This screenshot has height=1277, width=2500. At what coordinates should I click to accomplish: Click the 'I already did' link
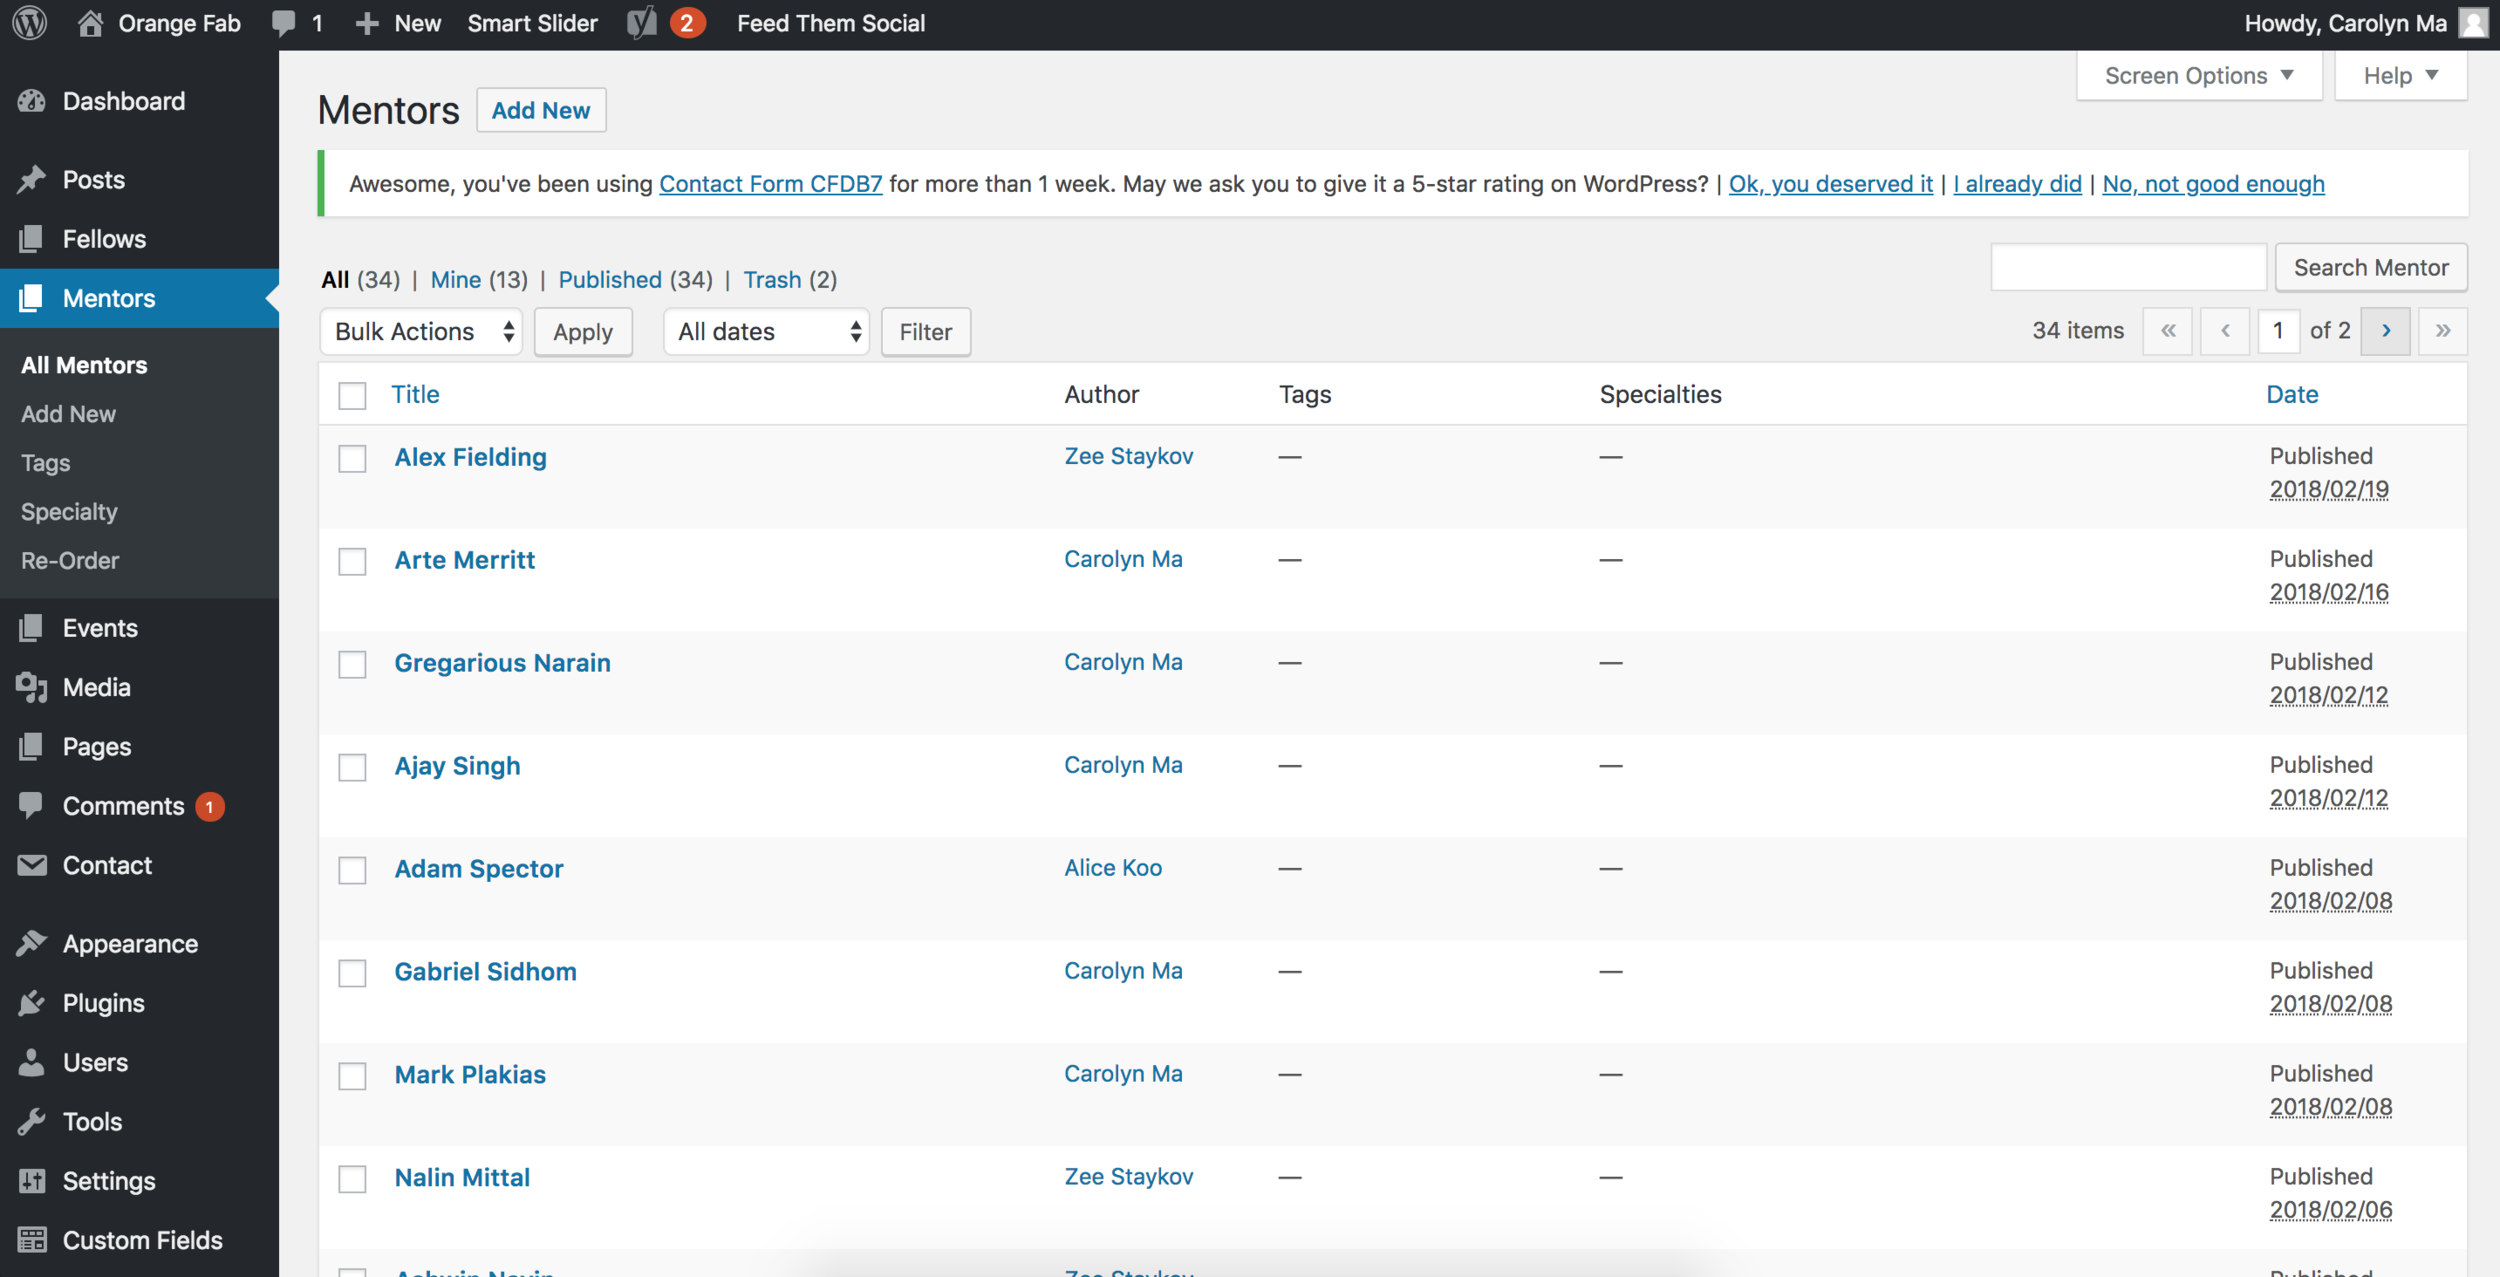(2017, 184)
